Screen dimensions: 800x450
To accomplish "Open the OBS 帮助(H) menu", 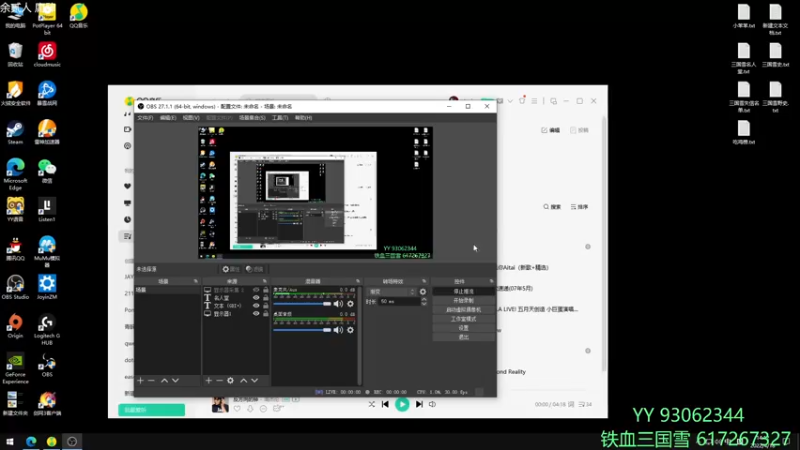I will (304, 118).
